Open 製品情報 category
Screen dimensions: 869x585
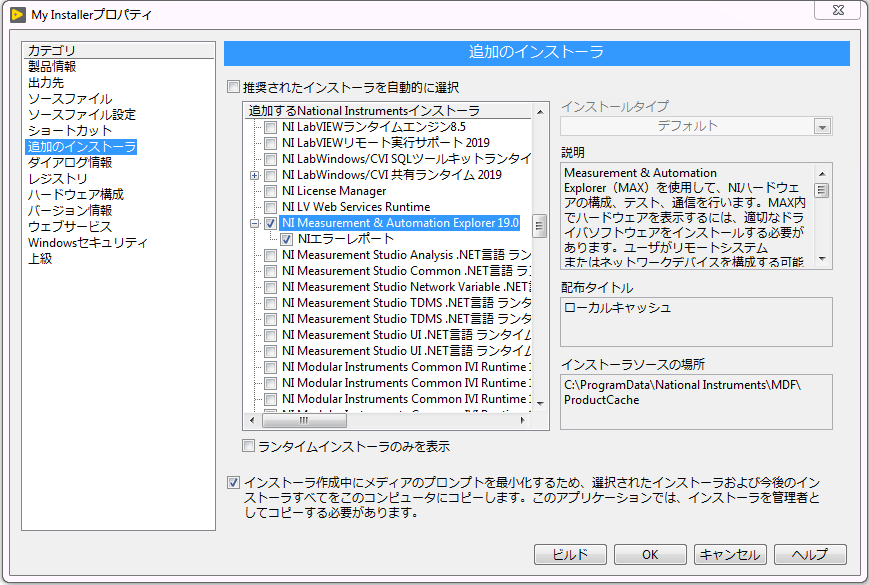point(52,66)
